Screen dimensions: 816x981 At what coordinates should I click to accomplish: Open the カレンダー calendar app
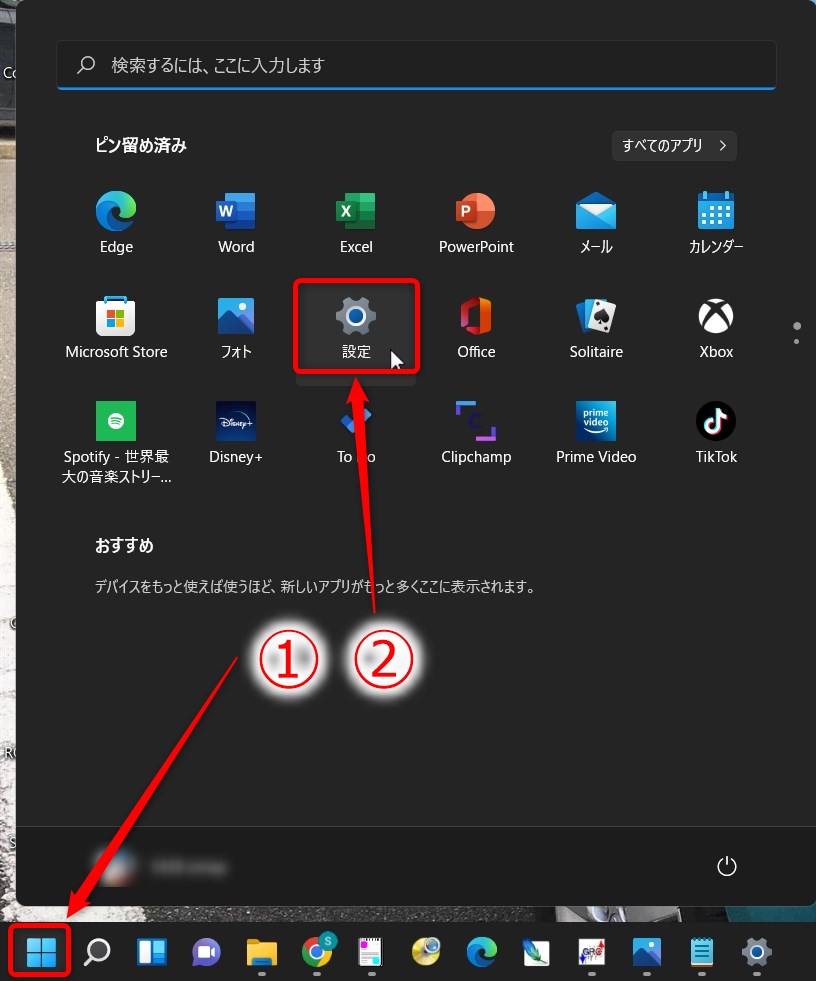[716, 223]
